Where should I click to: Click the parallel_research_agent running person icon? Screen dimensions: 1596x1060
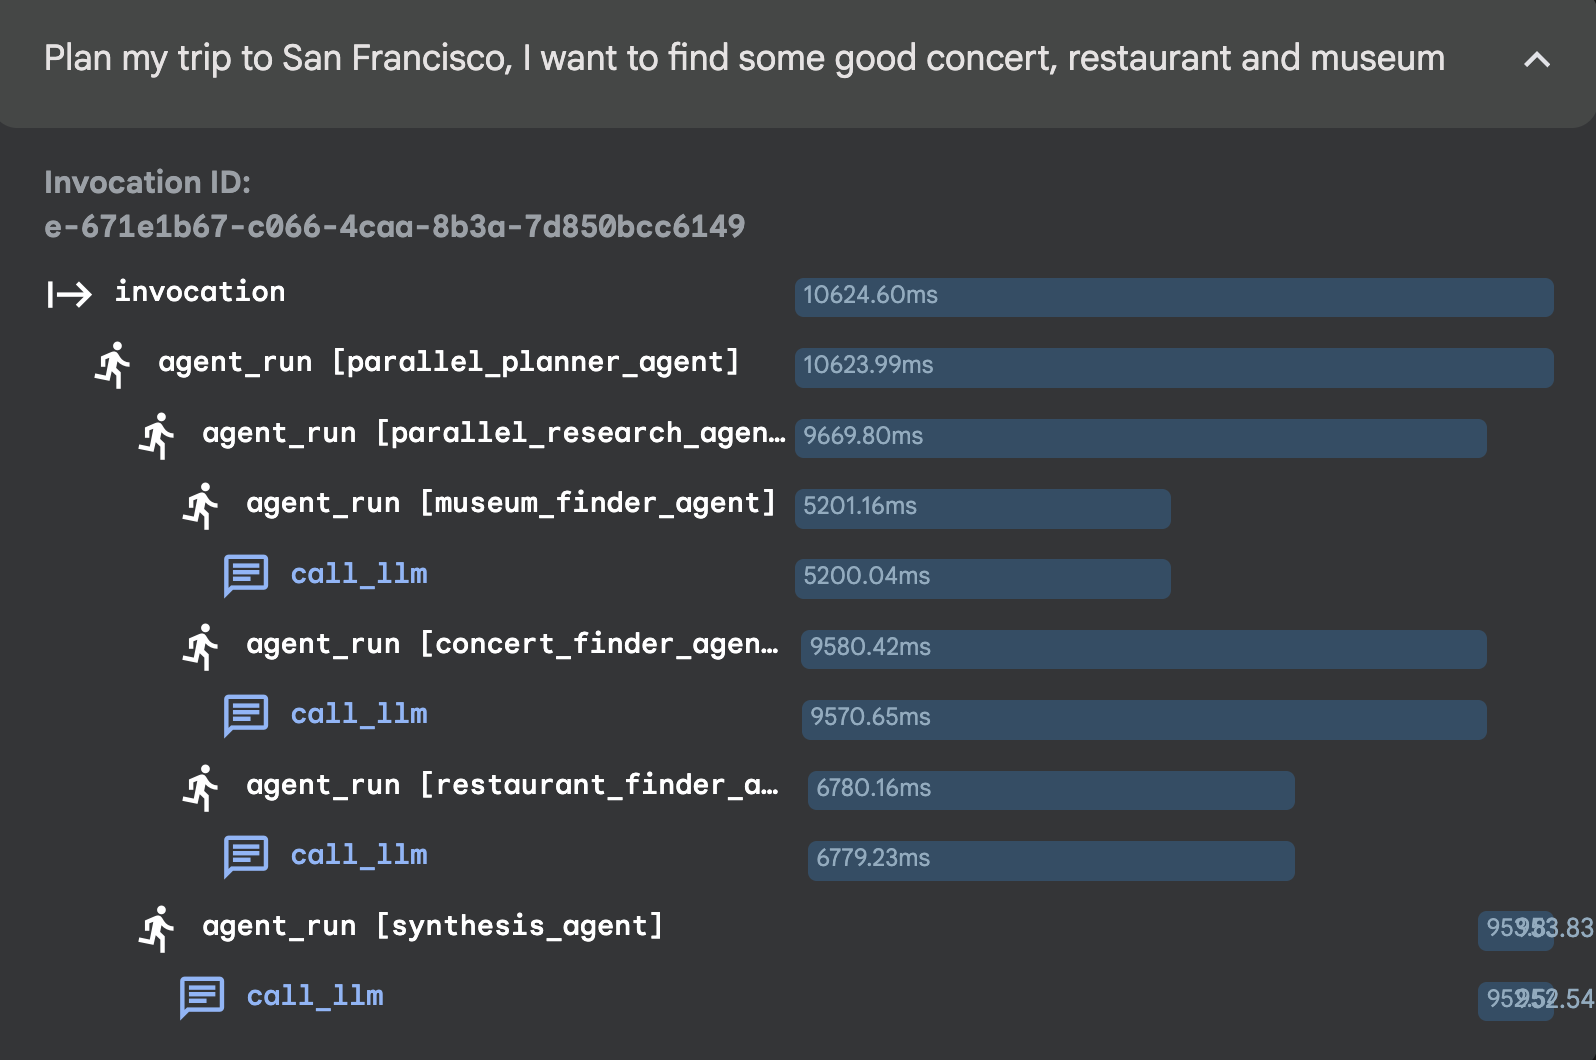157,436
